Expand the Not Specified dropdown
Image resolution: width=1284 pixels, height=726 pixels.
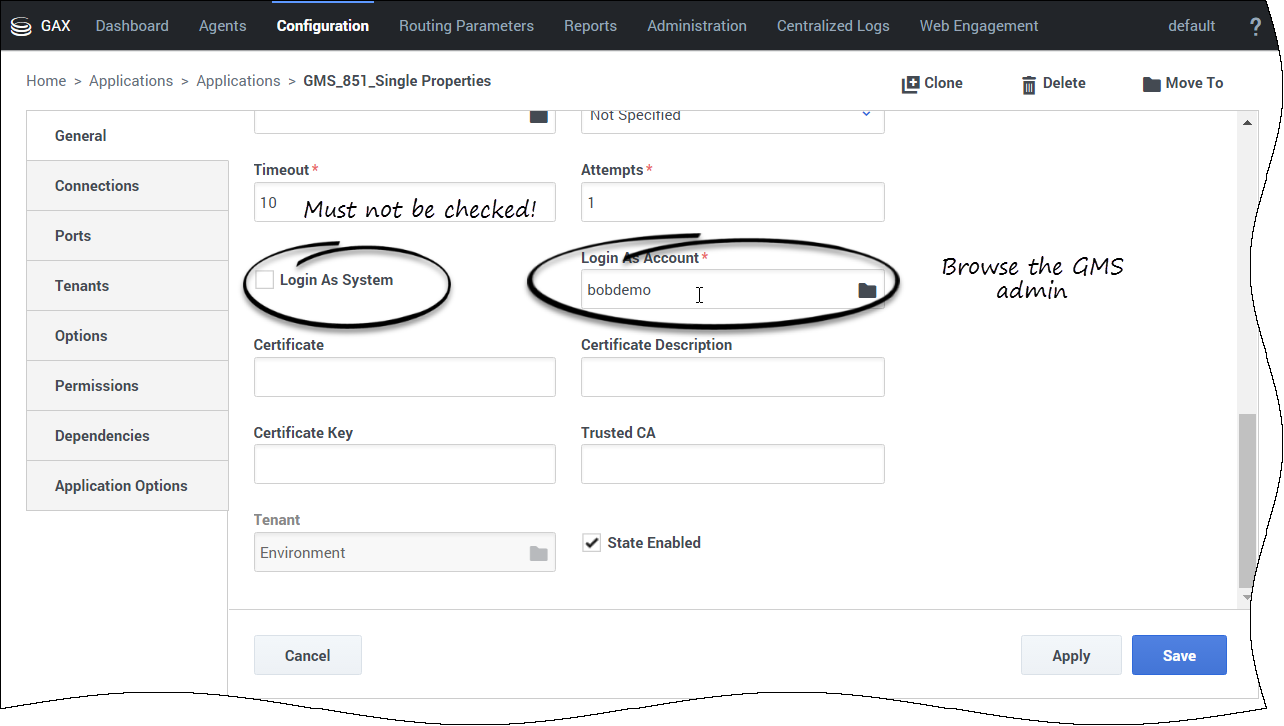pos(733,119)
